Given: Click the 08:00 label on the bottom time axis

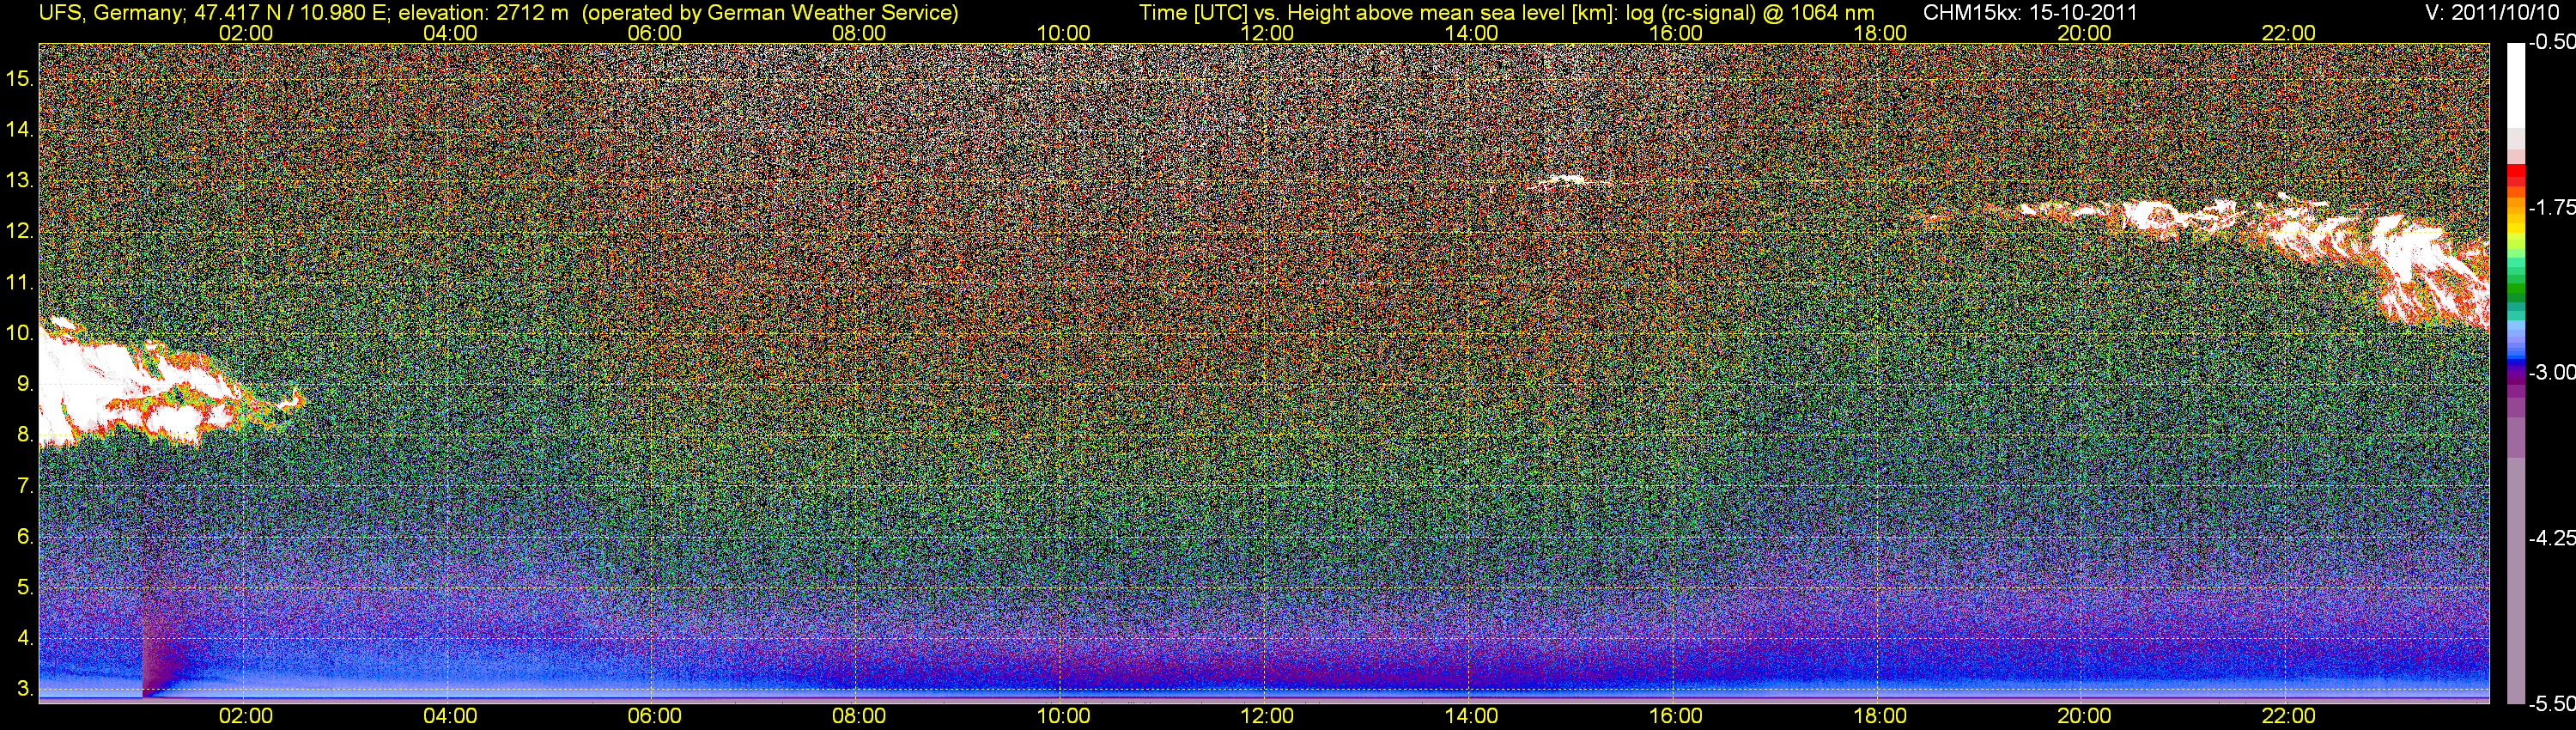Looking at the screenshot, I should [x=859, y=716].
